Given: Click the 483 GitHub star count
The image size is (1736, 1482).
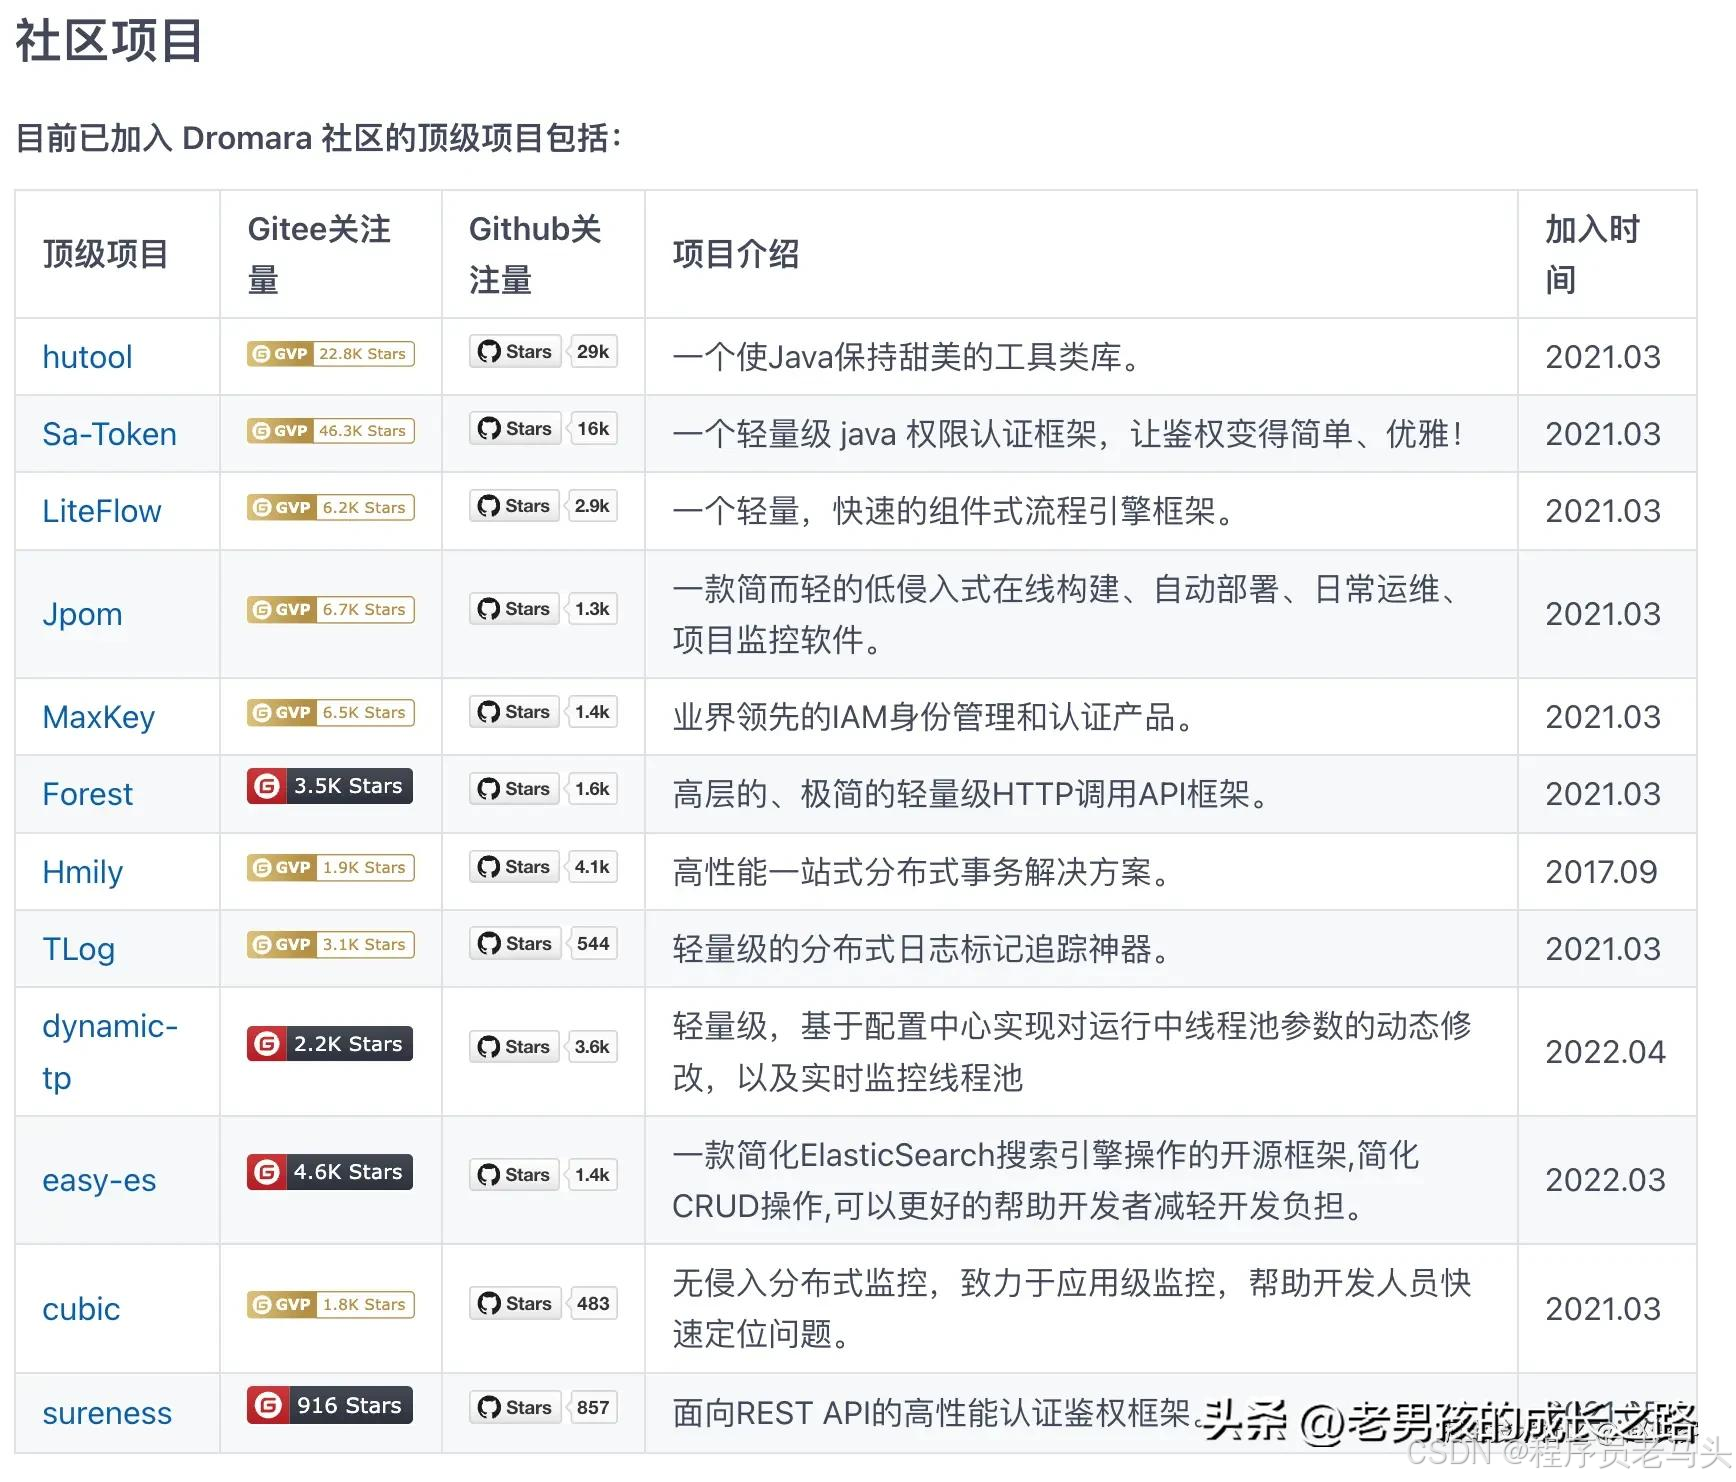Looking at the screenshot, I should click(593, 1304).
